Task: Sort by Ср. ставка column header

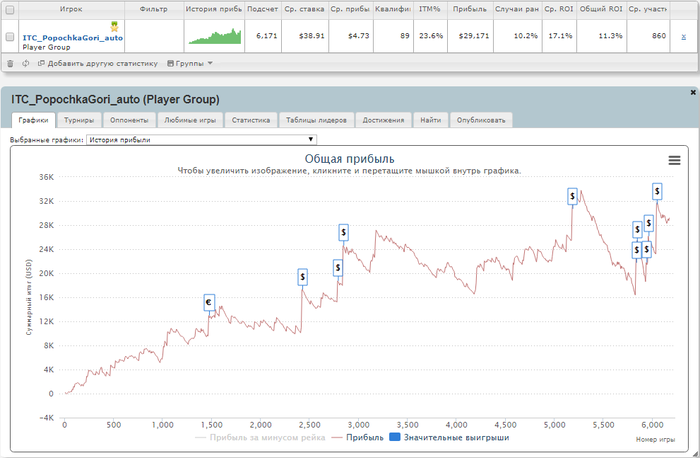Action: tap(304, 9)
